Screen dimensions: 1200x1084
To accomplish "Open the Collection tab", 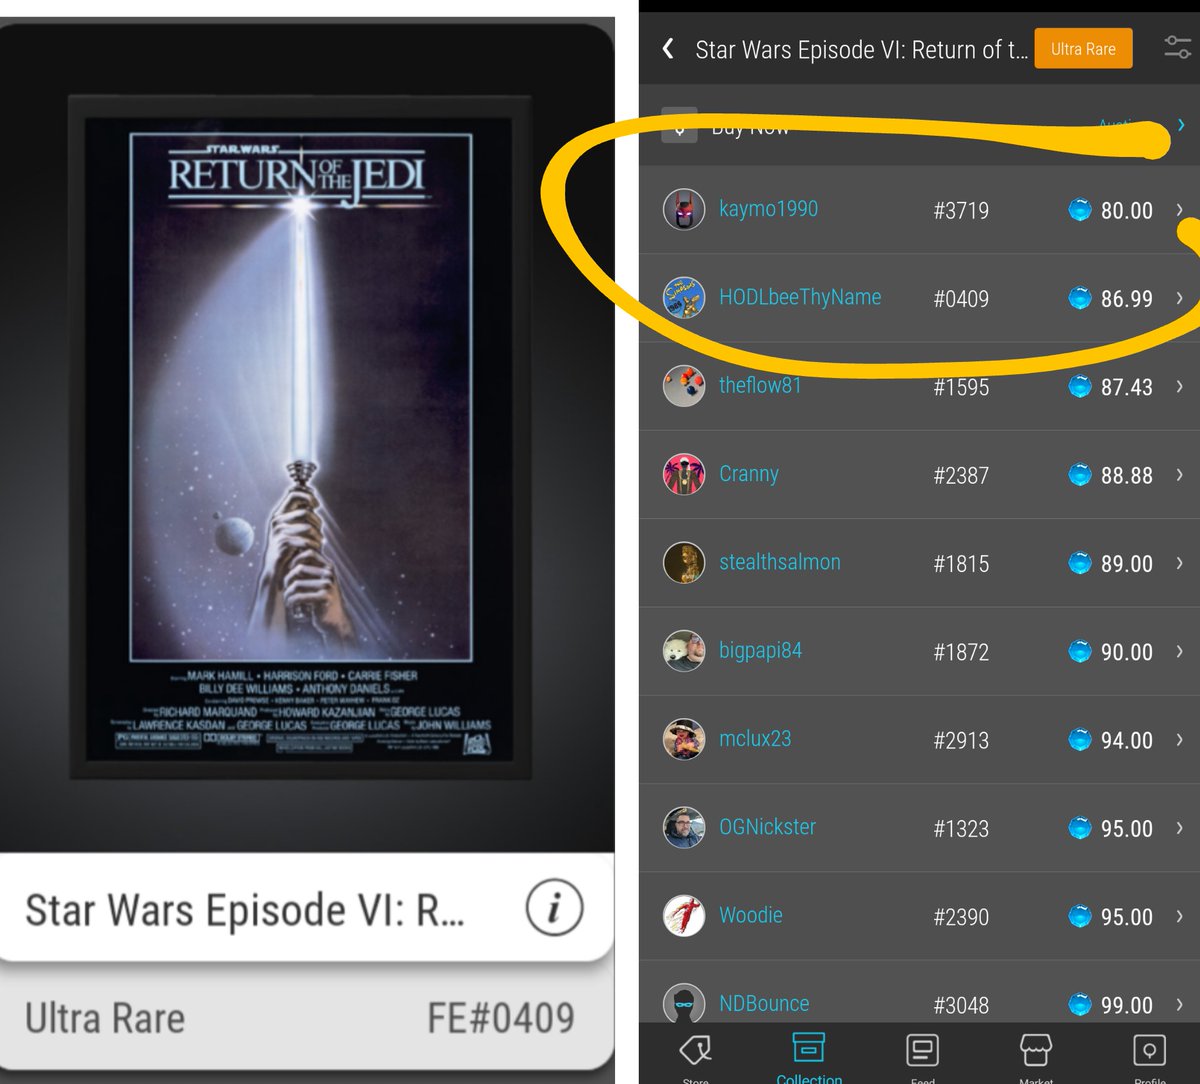I will (x=808, y=1057).
